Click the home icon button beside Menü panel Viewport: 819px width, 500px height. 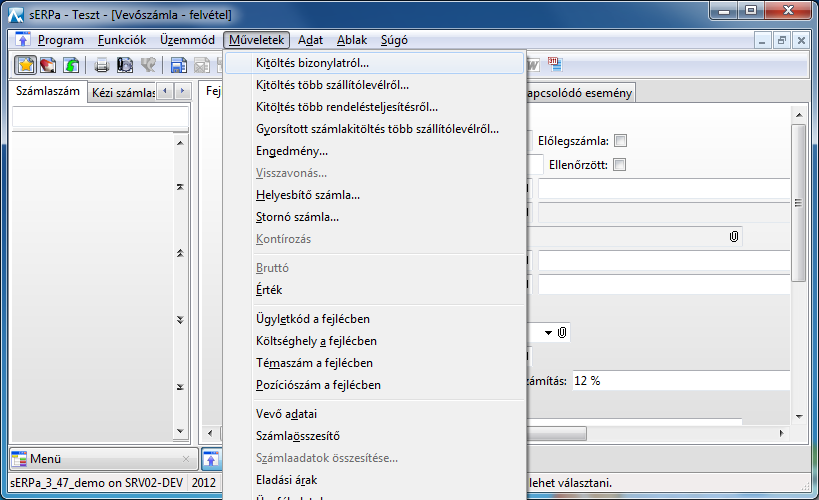click(x=210, y=459)
